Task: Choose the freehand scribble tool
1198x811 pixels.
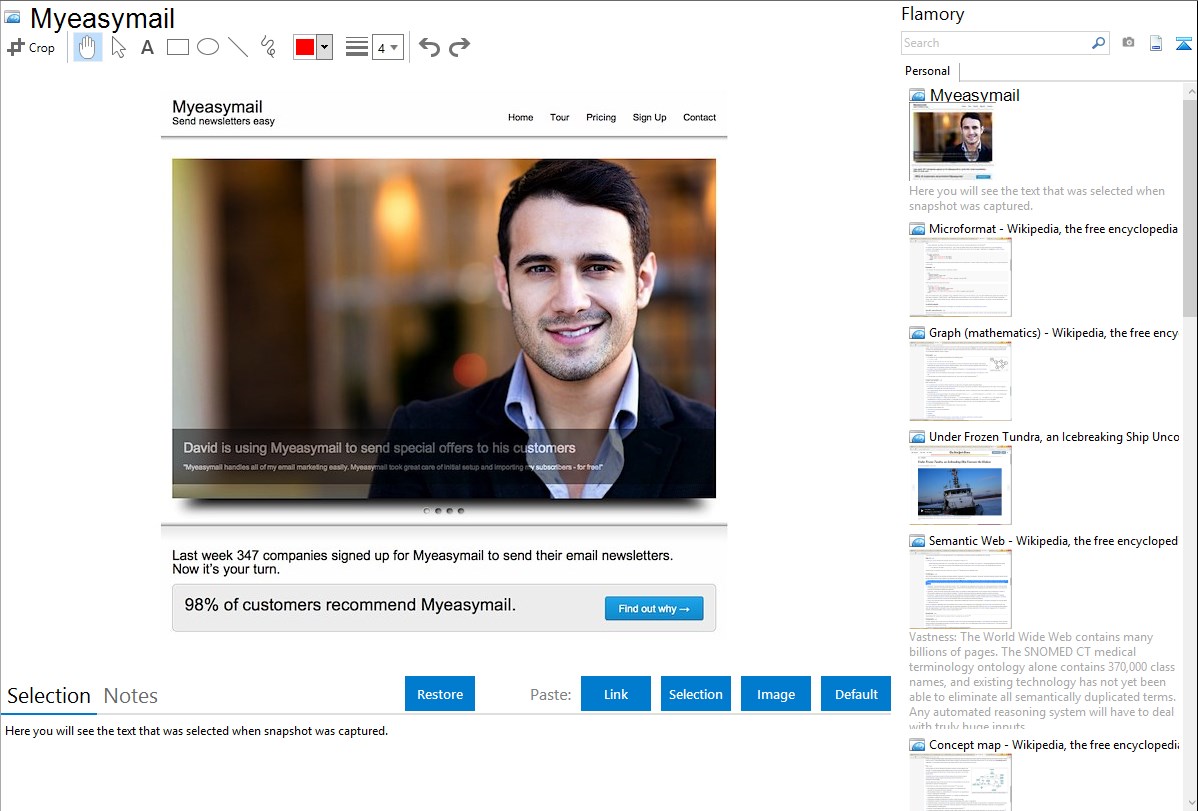Action: click(x=268, y=47)
